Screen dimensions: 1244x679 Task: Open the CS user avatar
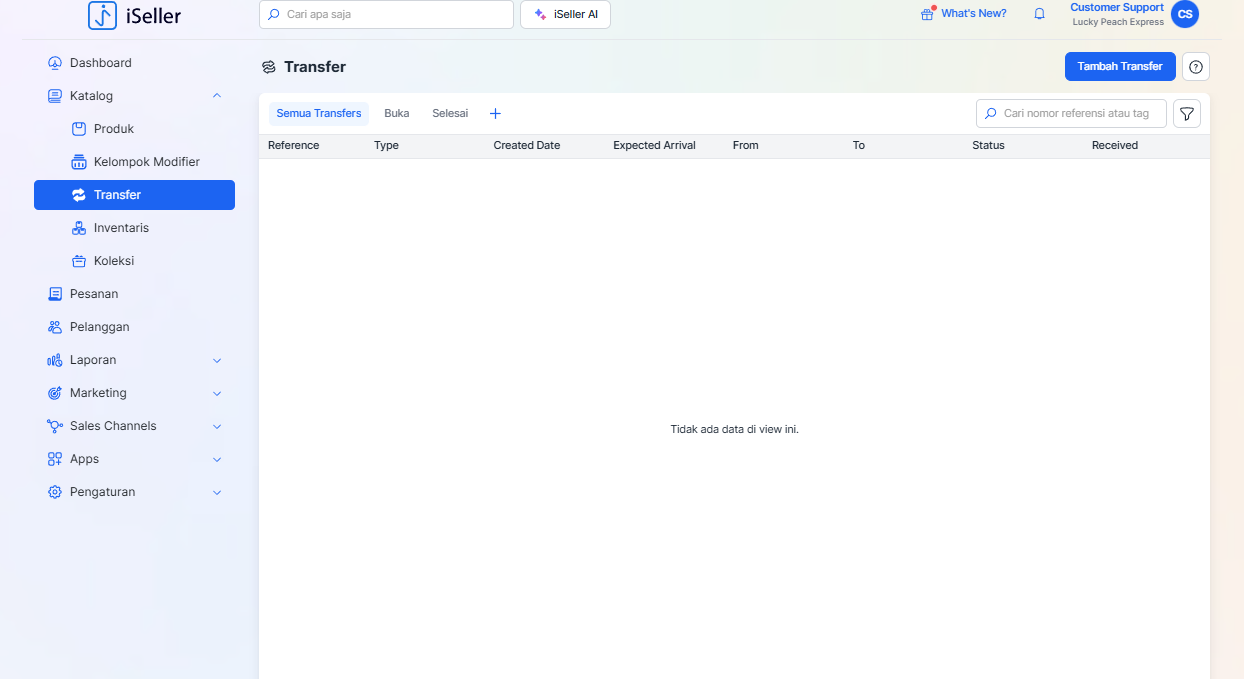coord(1185,14)
